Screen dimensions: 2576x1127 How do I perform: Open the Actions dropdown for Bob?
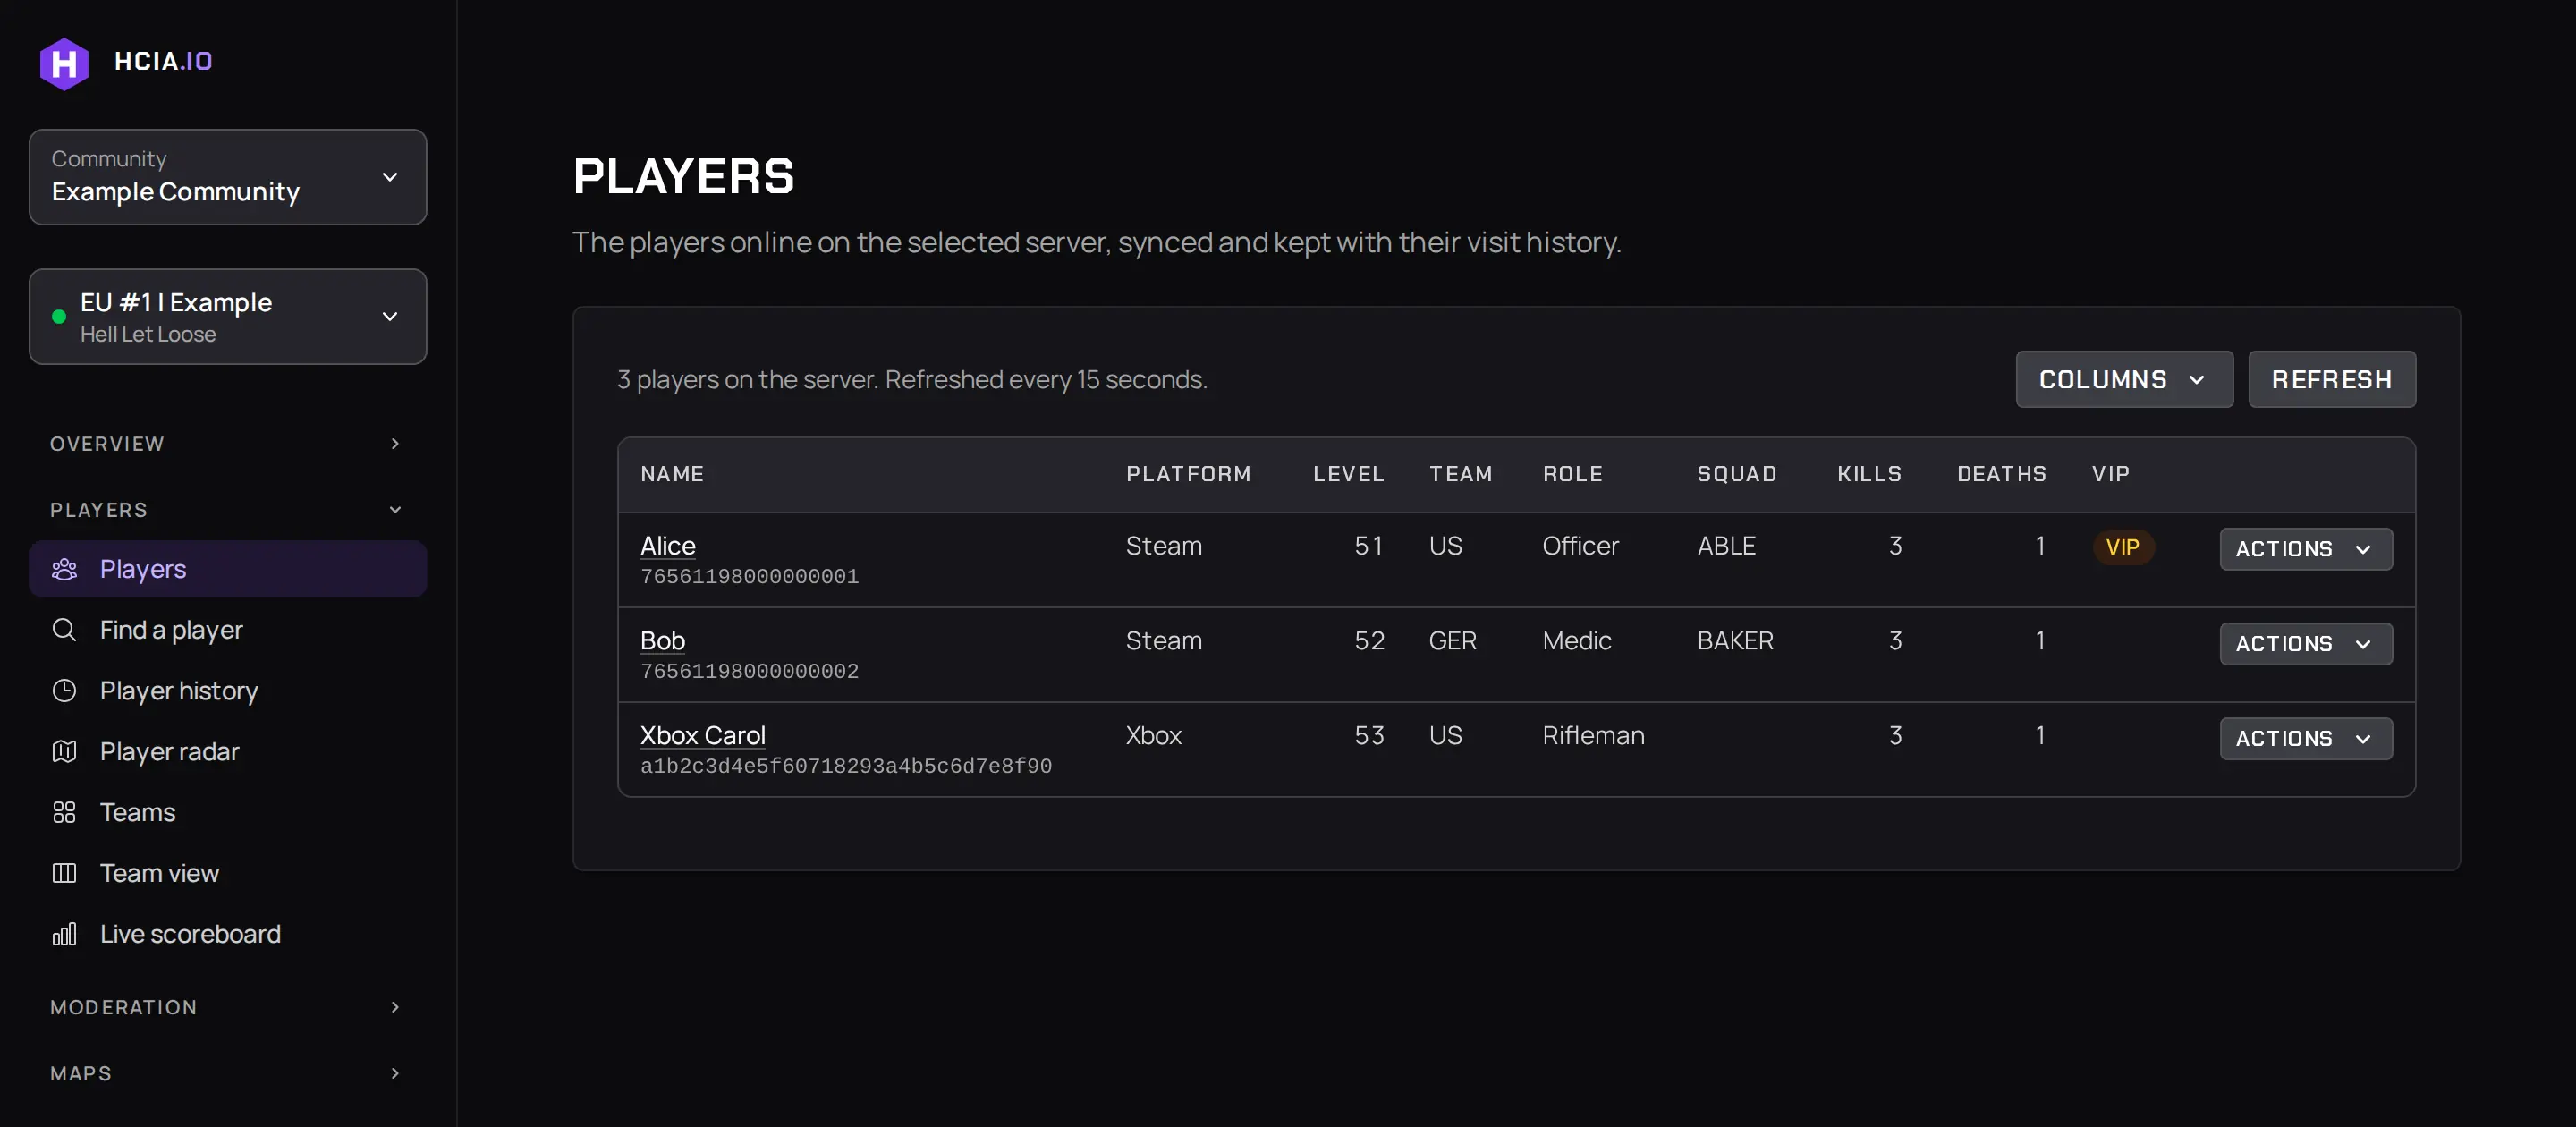click(x=2305, y=644)
